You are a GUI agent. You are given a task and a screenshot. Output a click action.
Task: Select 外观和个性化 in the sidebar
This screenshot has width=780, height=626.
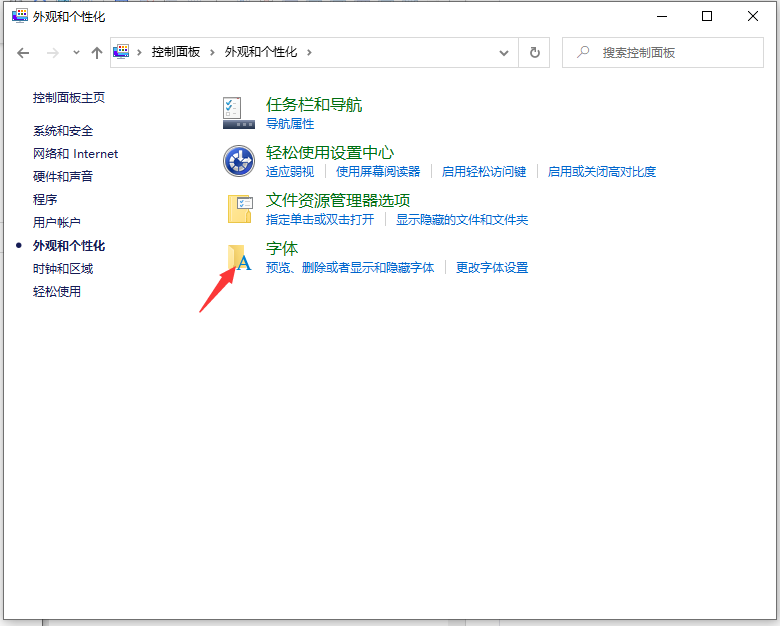(x=69, y=246)
